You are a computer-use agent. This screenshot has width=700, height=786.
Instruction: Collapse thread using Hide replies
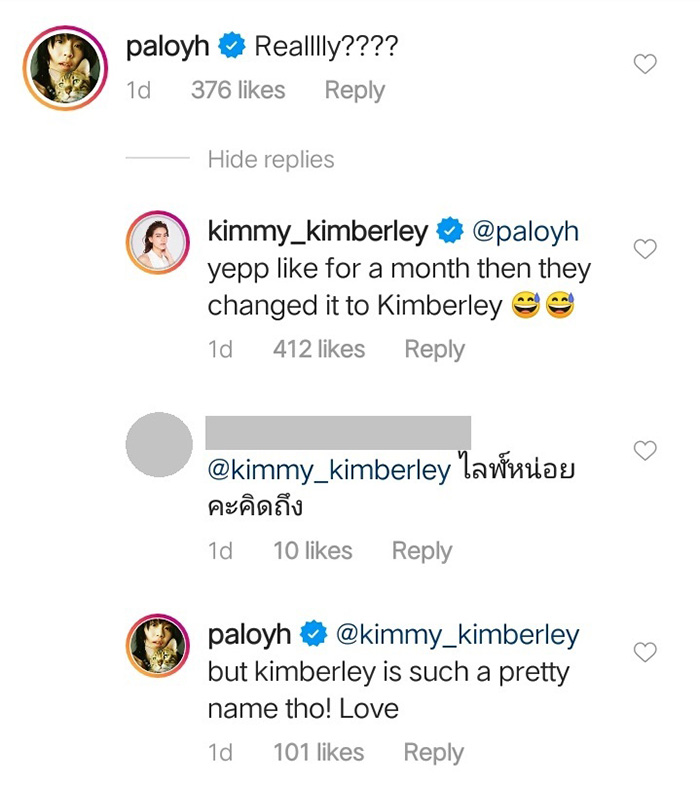271,159
